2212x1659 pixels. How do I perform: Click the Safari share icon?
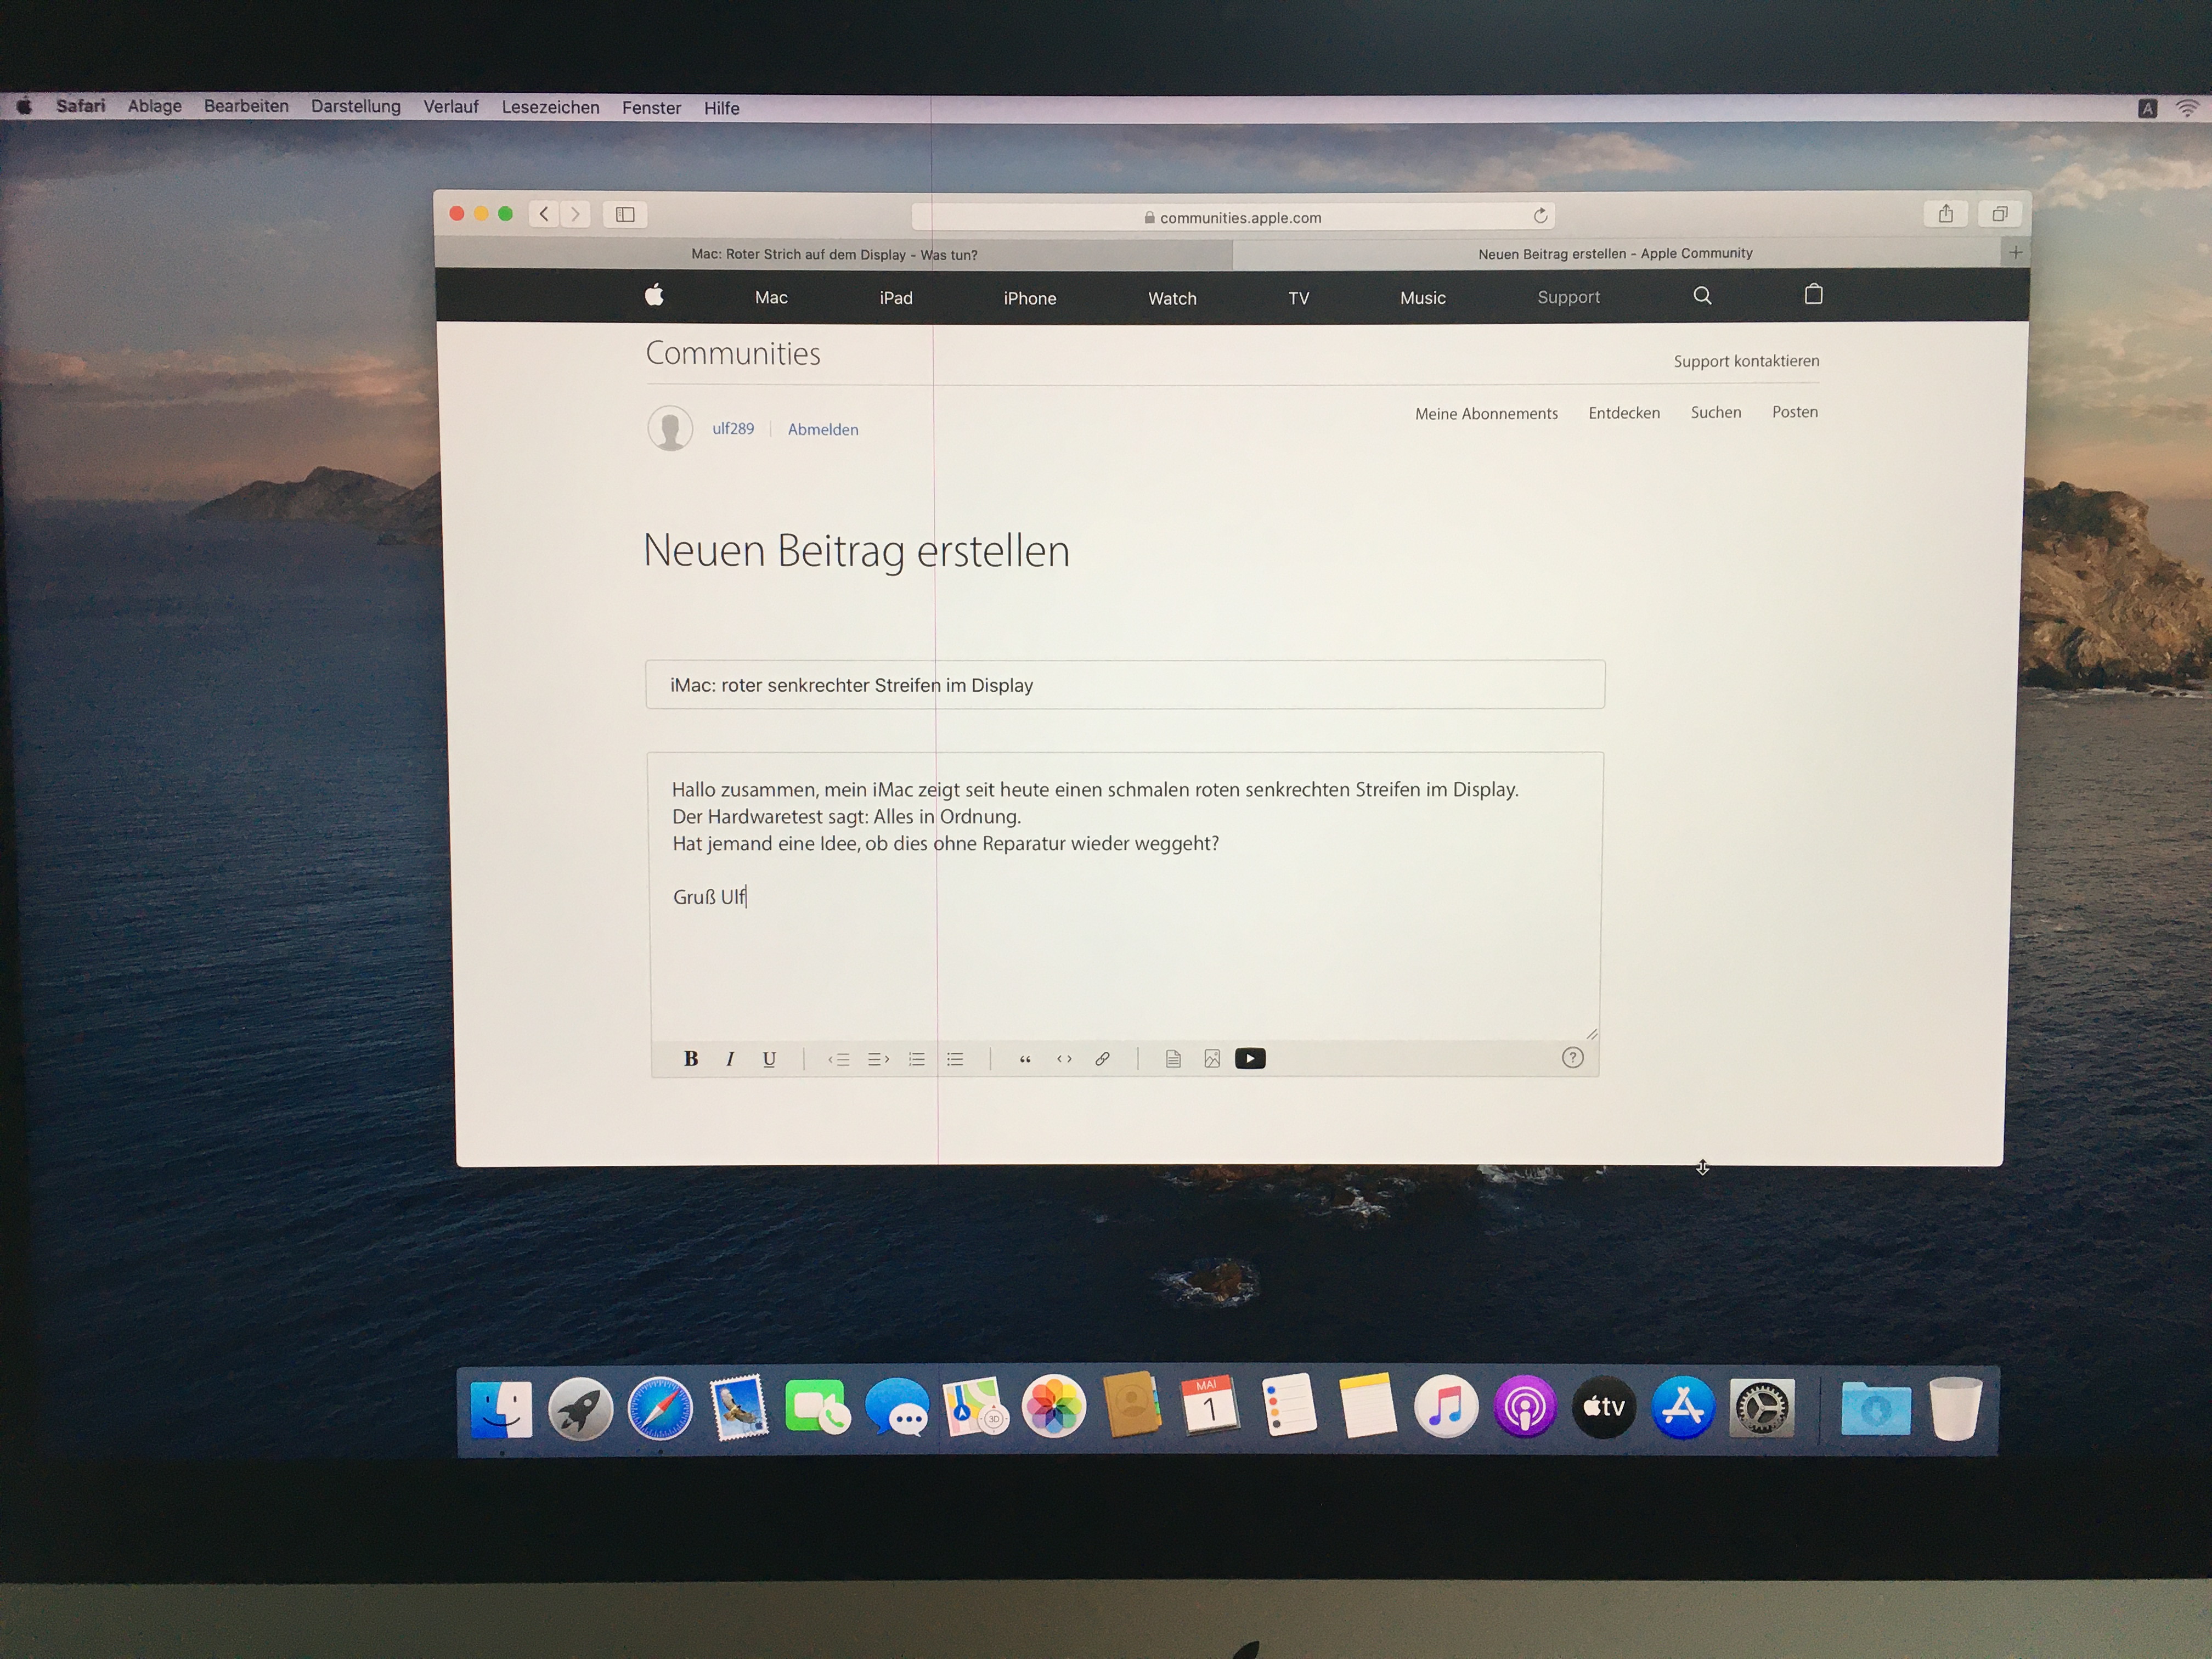coord(1945,214)
